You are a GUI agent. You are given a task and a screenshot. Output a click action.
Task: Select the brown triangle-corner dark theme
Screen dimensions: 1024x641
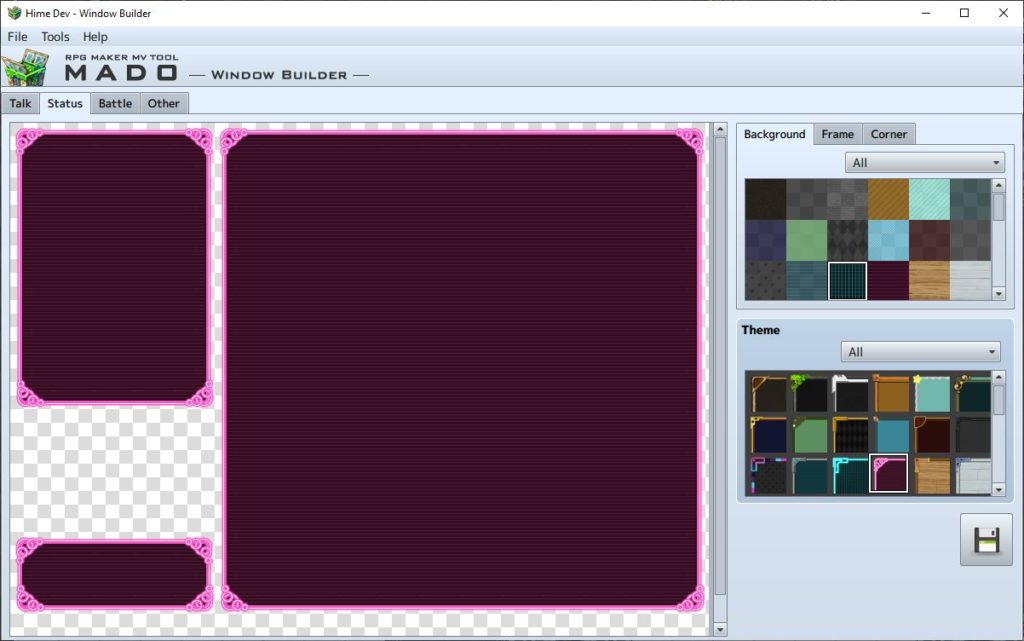pos(768,393)
